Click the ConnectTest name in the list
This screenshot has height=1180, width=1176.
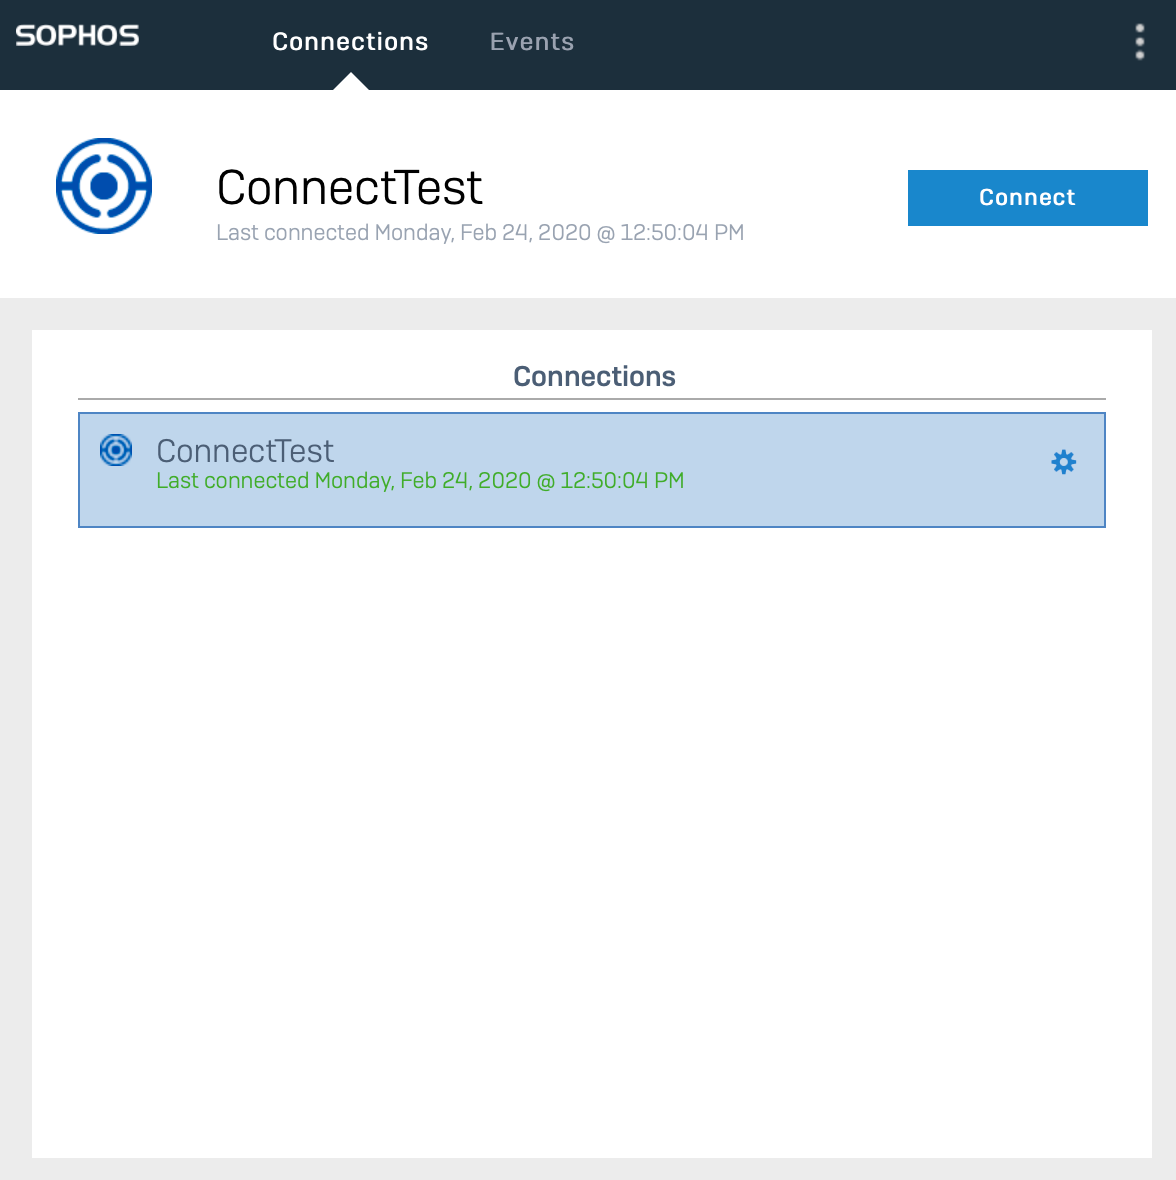[245, 451]
